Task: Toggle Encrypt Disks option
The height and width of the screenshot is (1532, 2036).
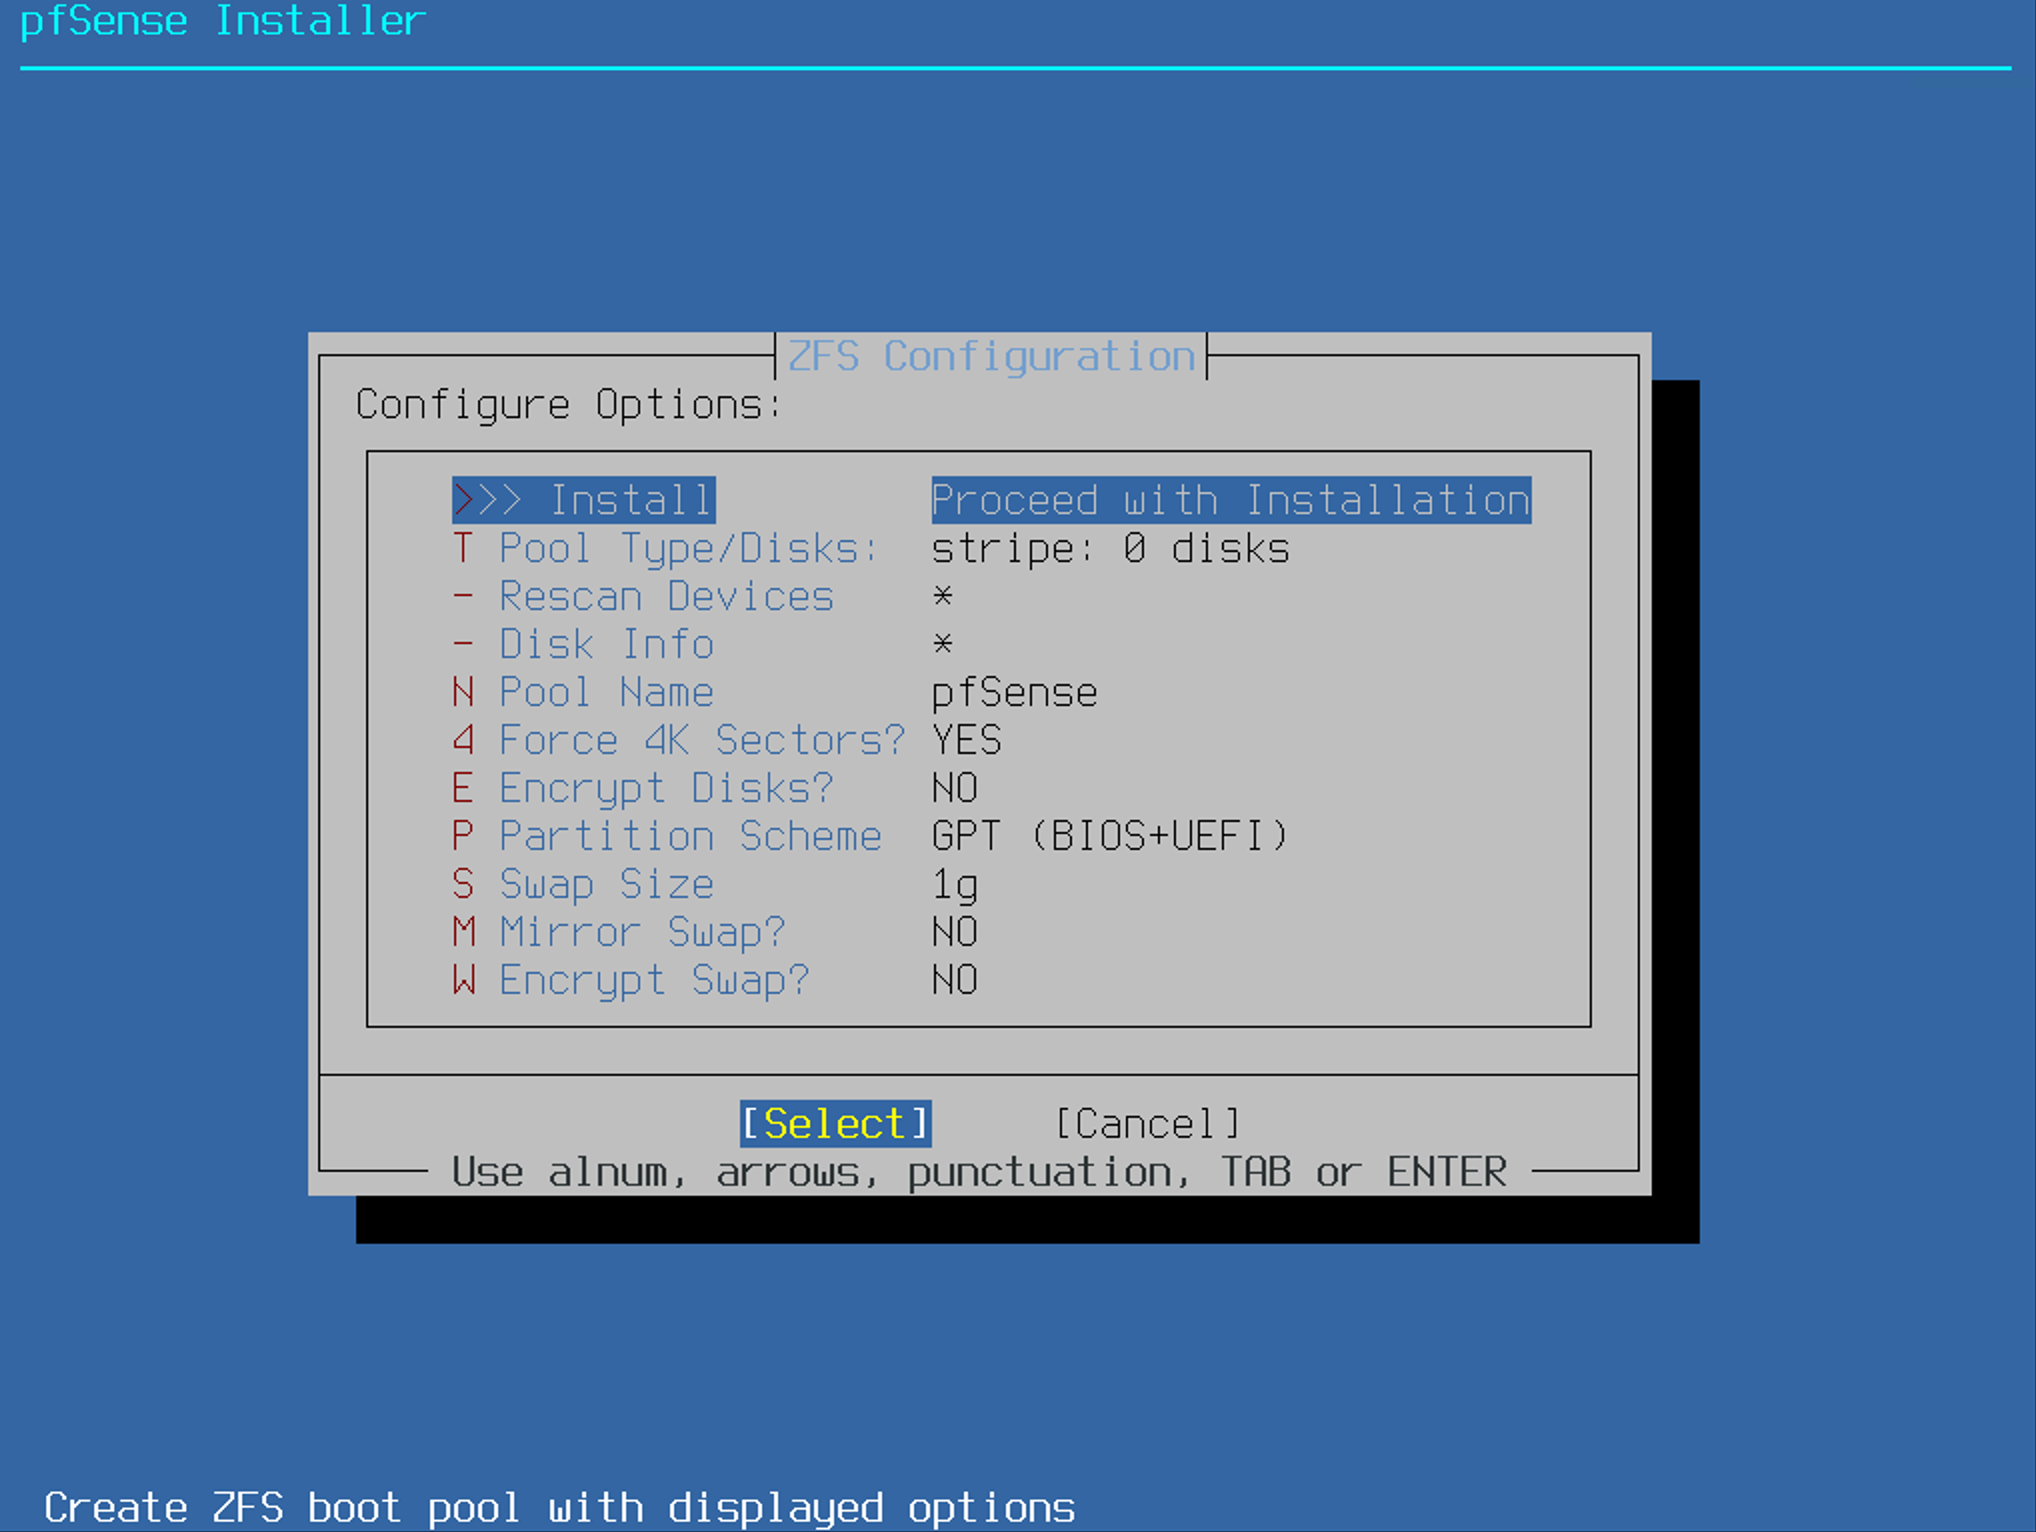Action: coord(666,788)
